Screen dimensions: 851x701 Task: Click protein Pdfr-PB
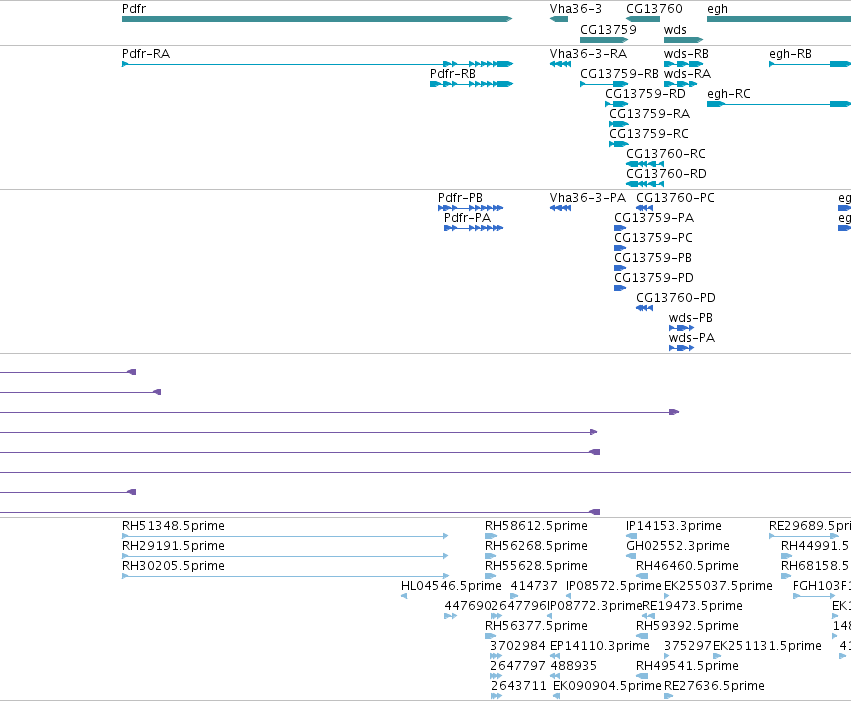coord(471,208)
